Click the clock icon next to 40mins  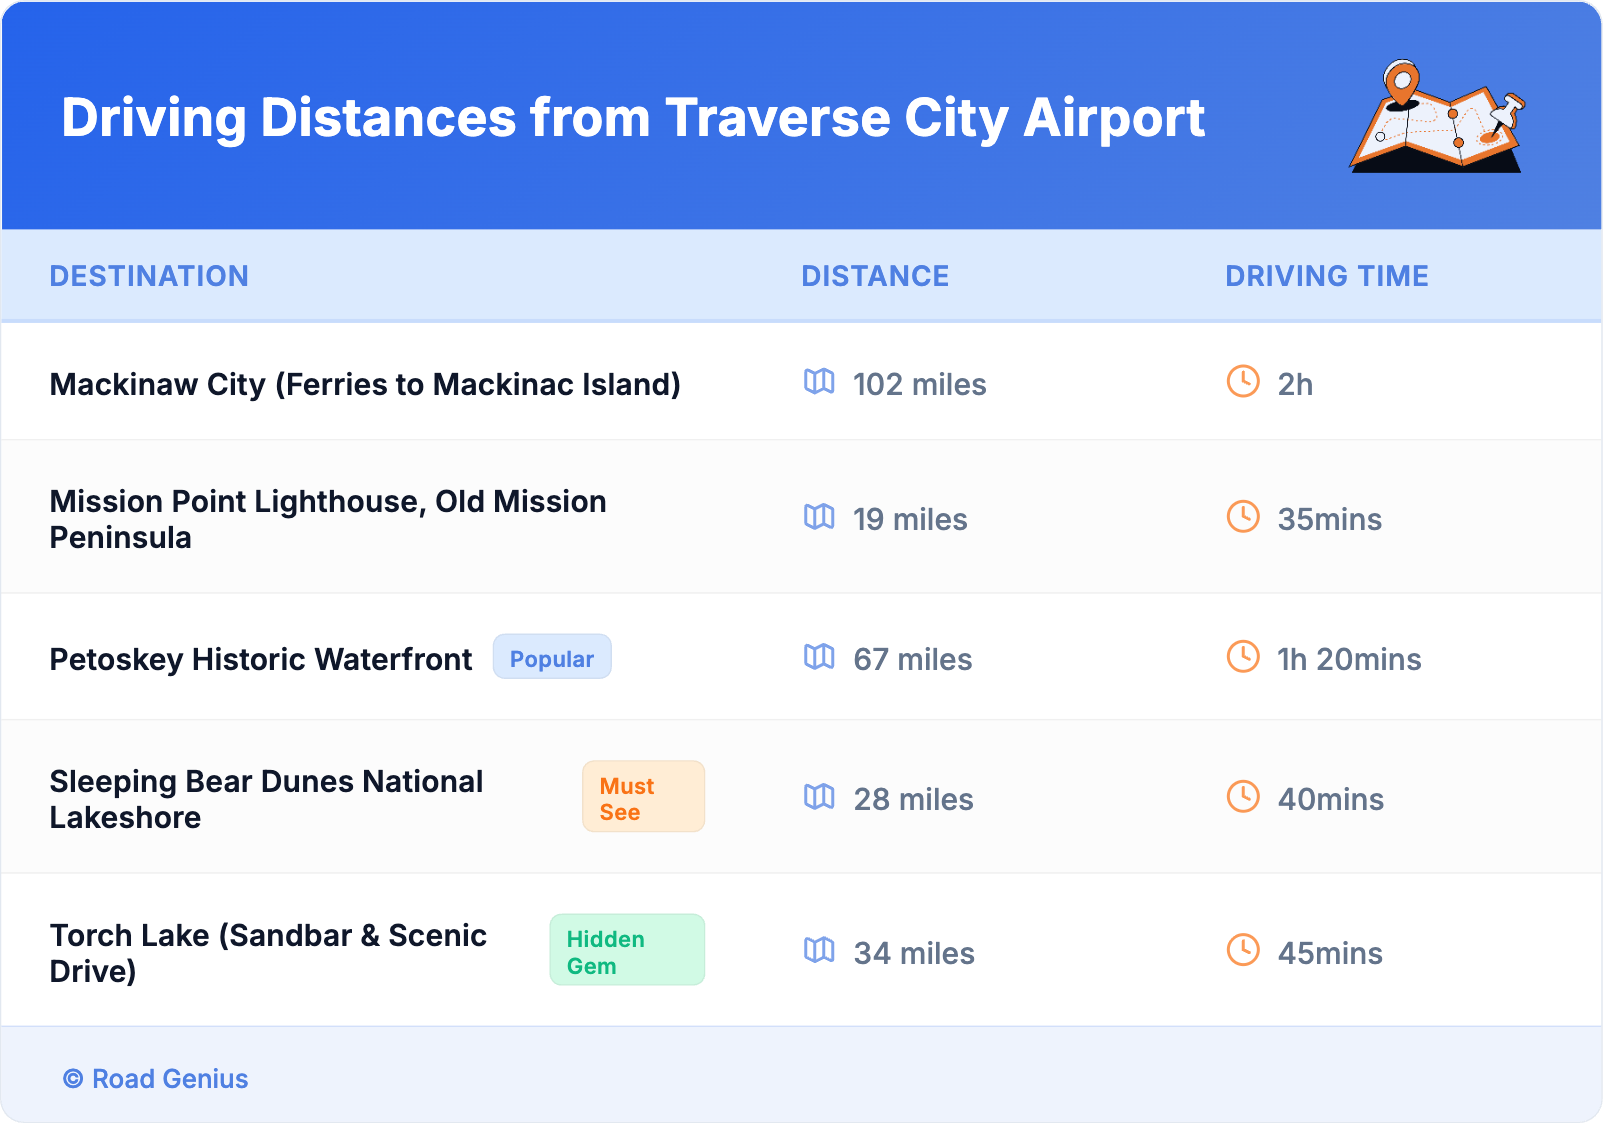[x=1243, y=797]
